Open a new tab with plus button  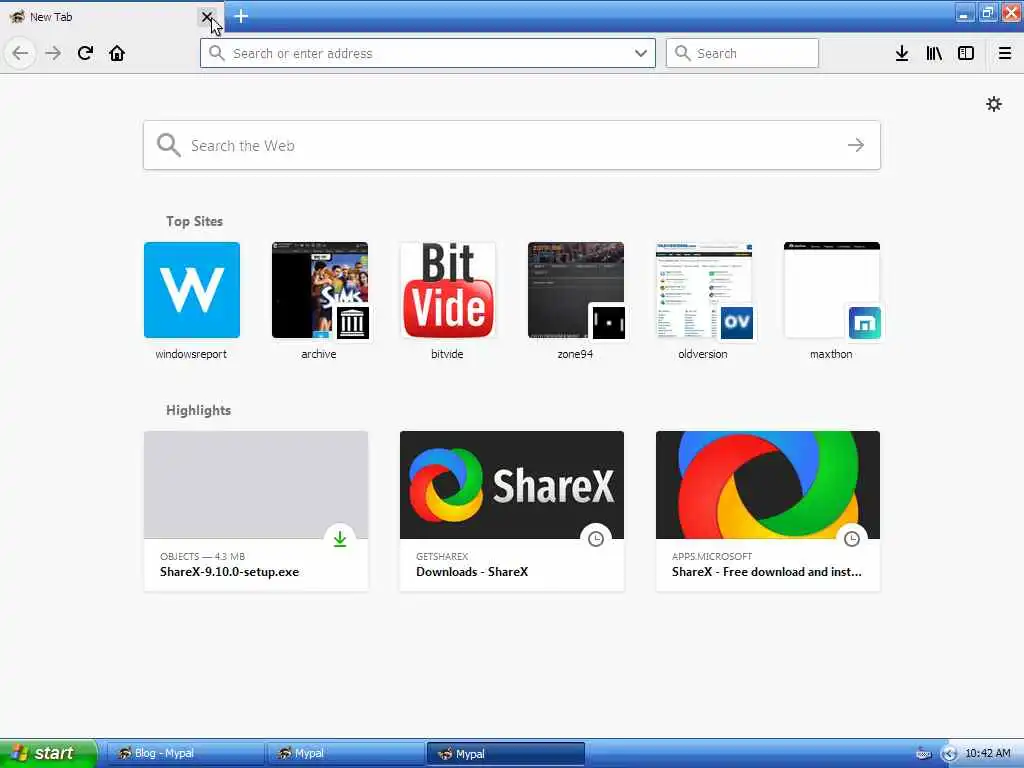241,16
